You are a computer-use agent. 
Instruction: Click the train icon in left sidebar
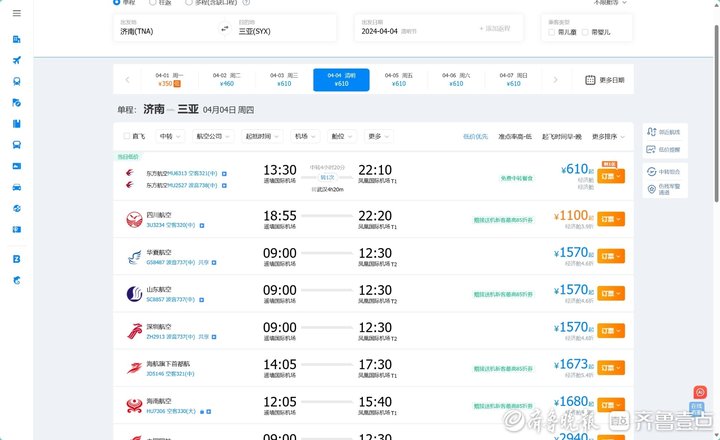pos(17,82)
